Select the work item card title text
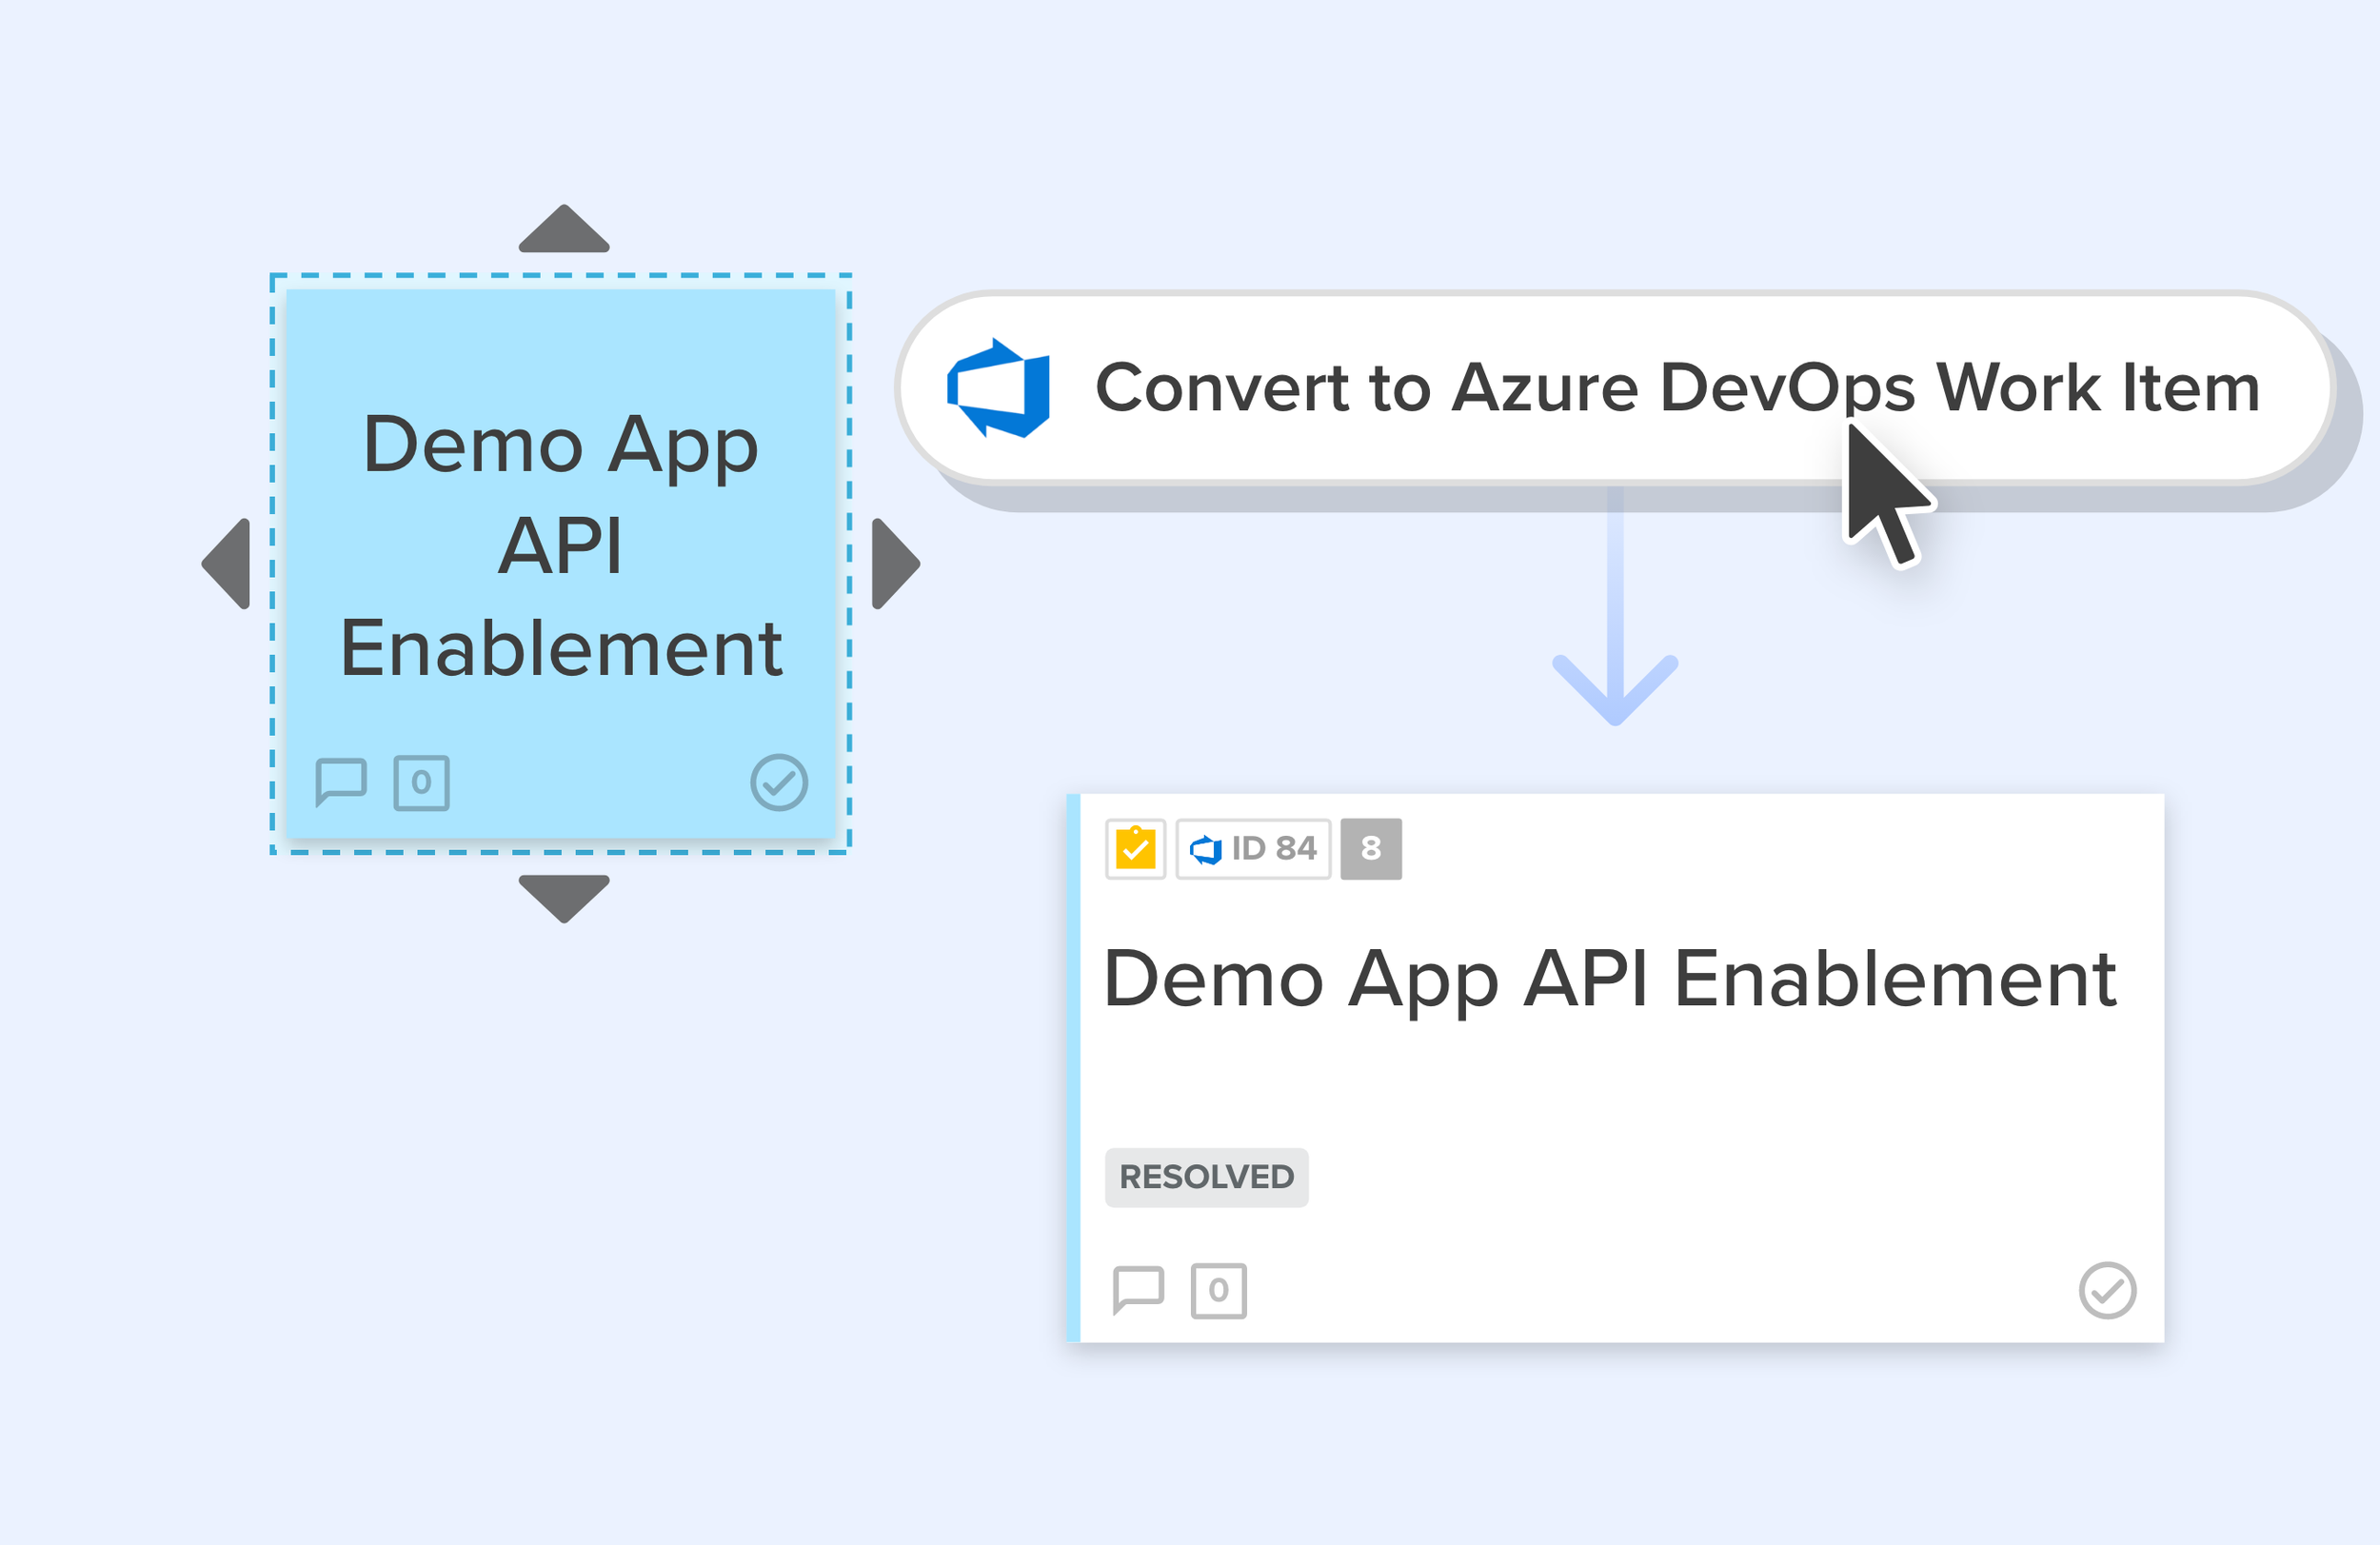Screen dimensions: 2380x1545 (x=1610, y=980)
